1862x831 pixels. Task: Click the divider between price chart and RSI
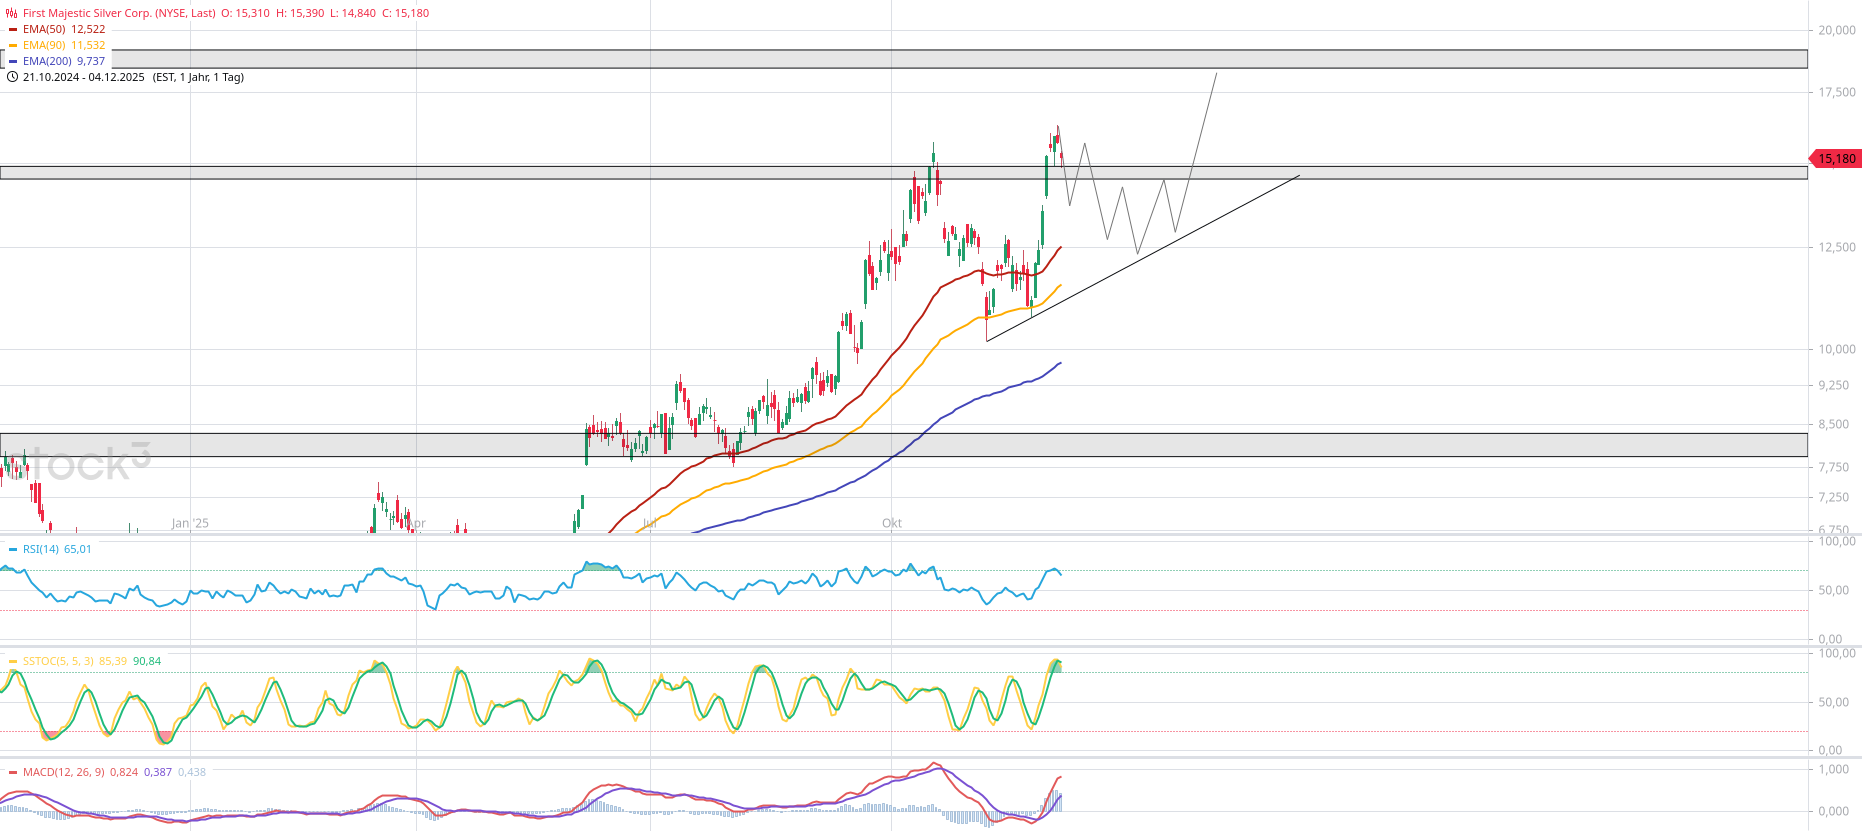pos(900,535)
